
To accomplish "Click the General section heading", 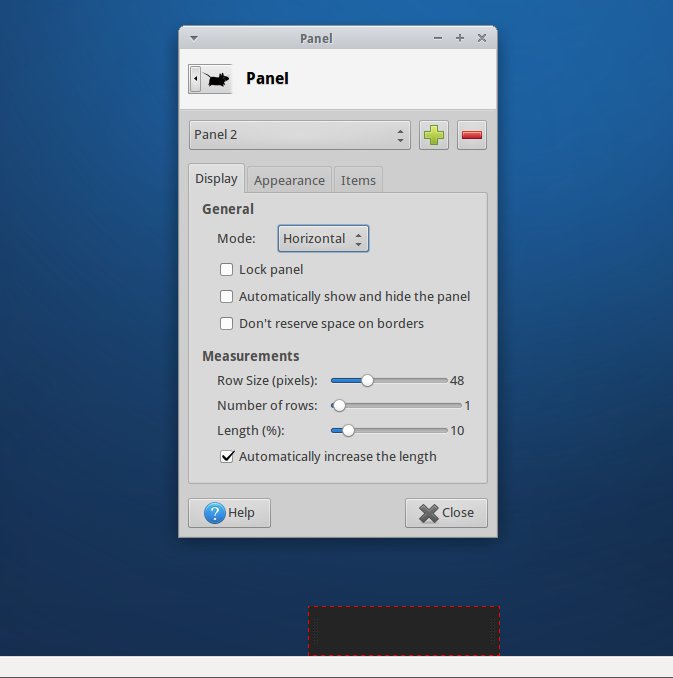I will pyautogui.click(x=228, y=209).
